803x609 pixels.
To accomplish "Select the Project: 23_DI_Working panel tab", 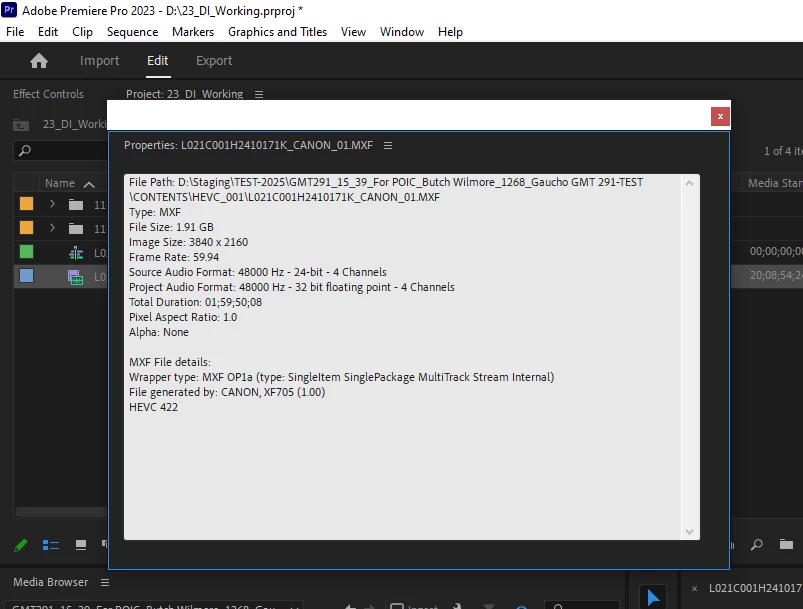I will click(184, 94).
